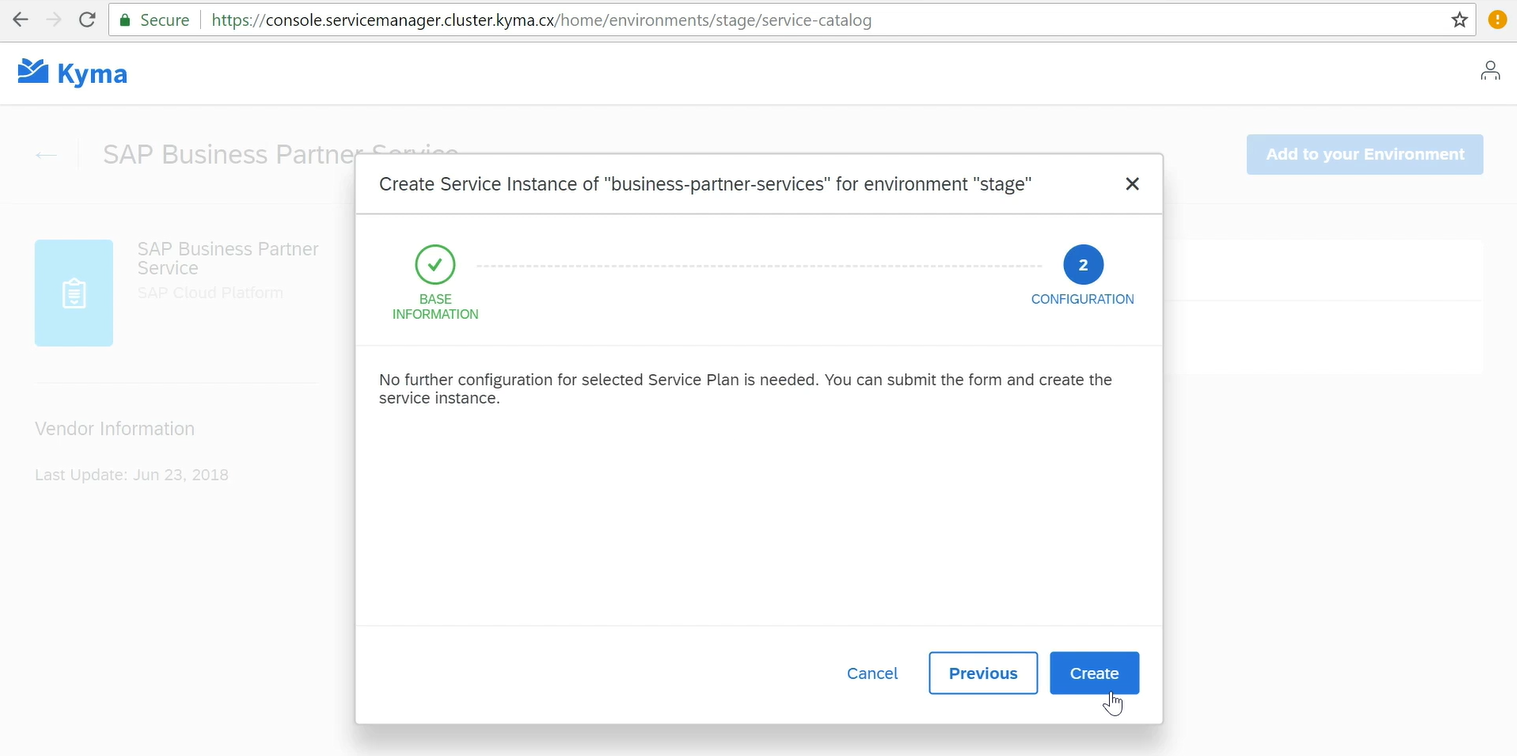Click the SAP Business Partner Service clipboard tile
The width and height of the screenshot is (1517, 756).
point(74,293)
